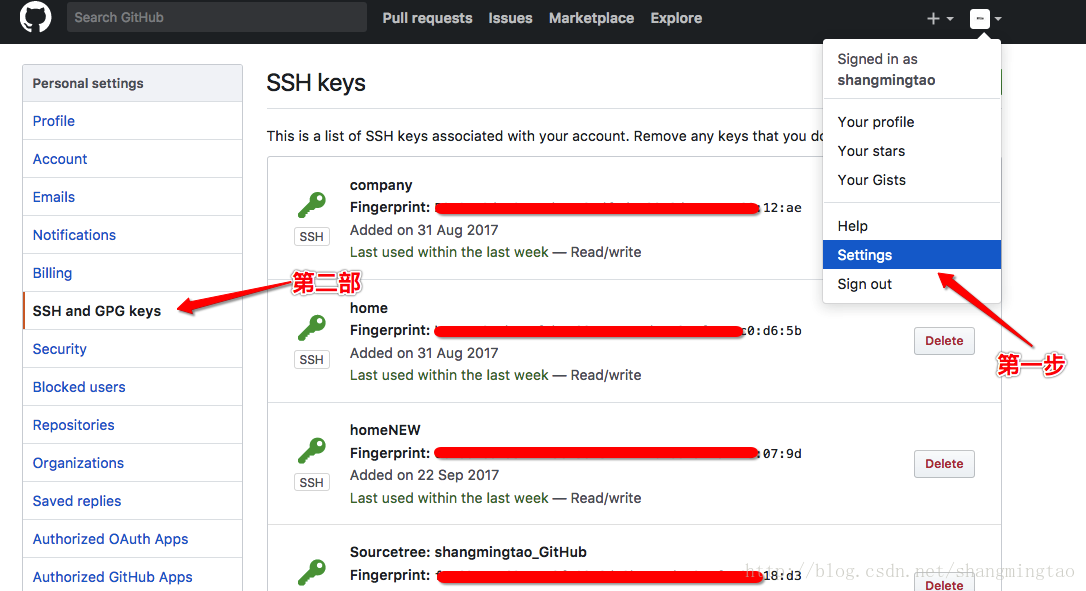Viewport: 1086px width, 591px height.
Task: Open the Organizations settings
Action: [x=132, y=463]
